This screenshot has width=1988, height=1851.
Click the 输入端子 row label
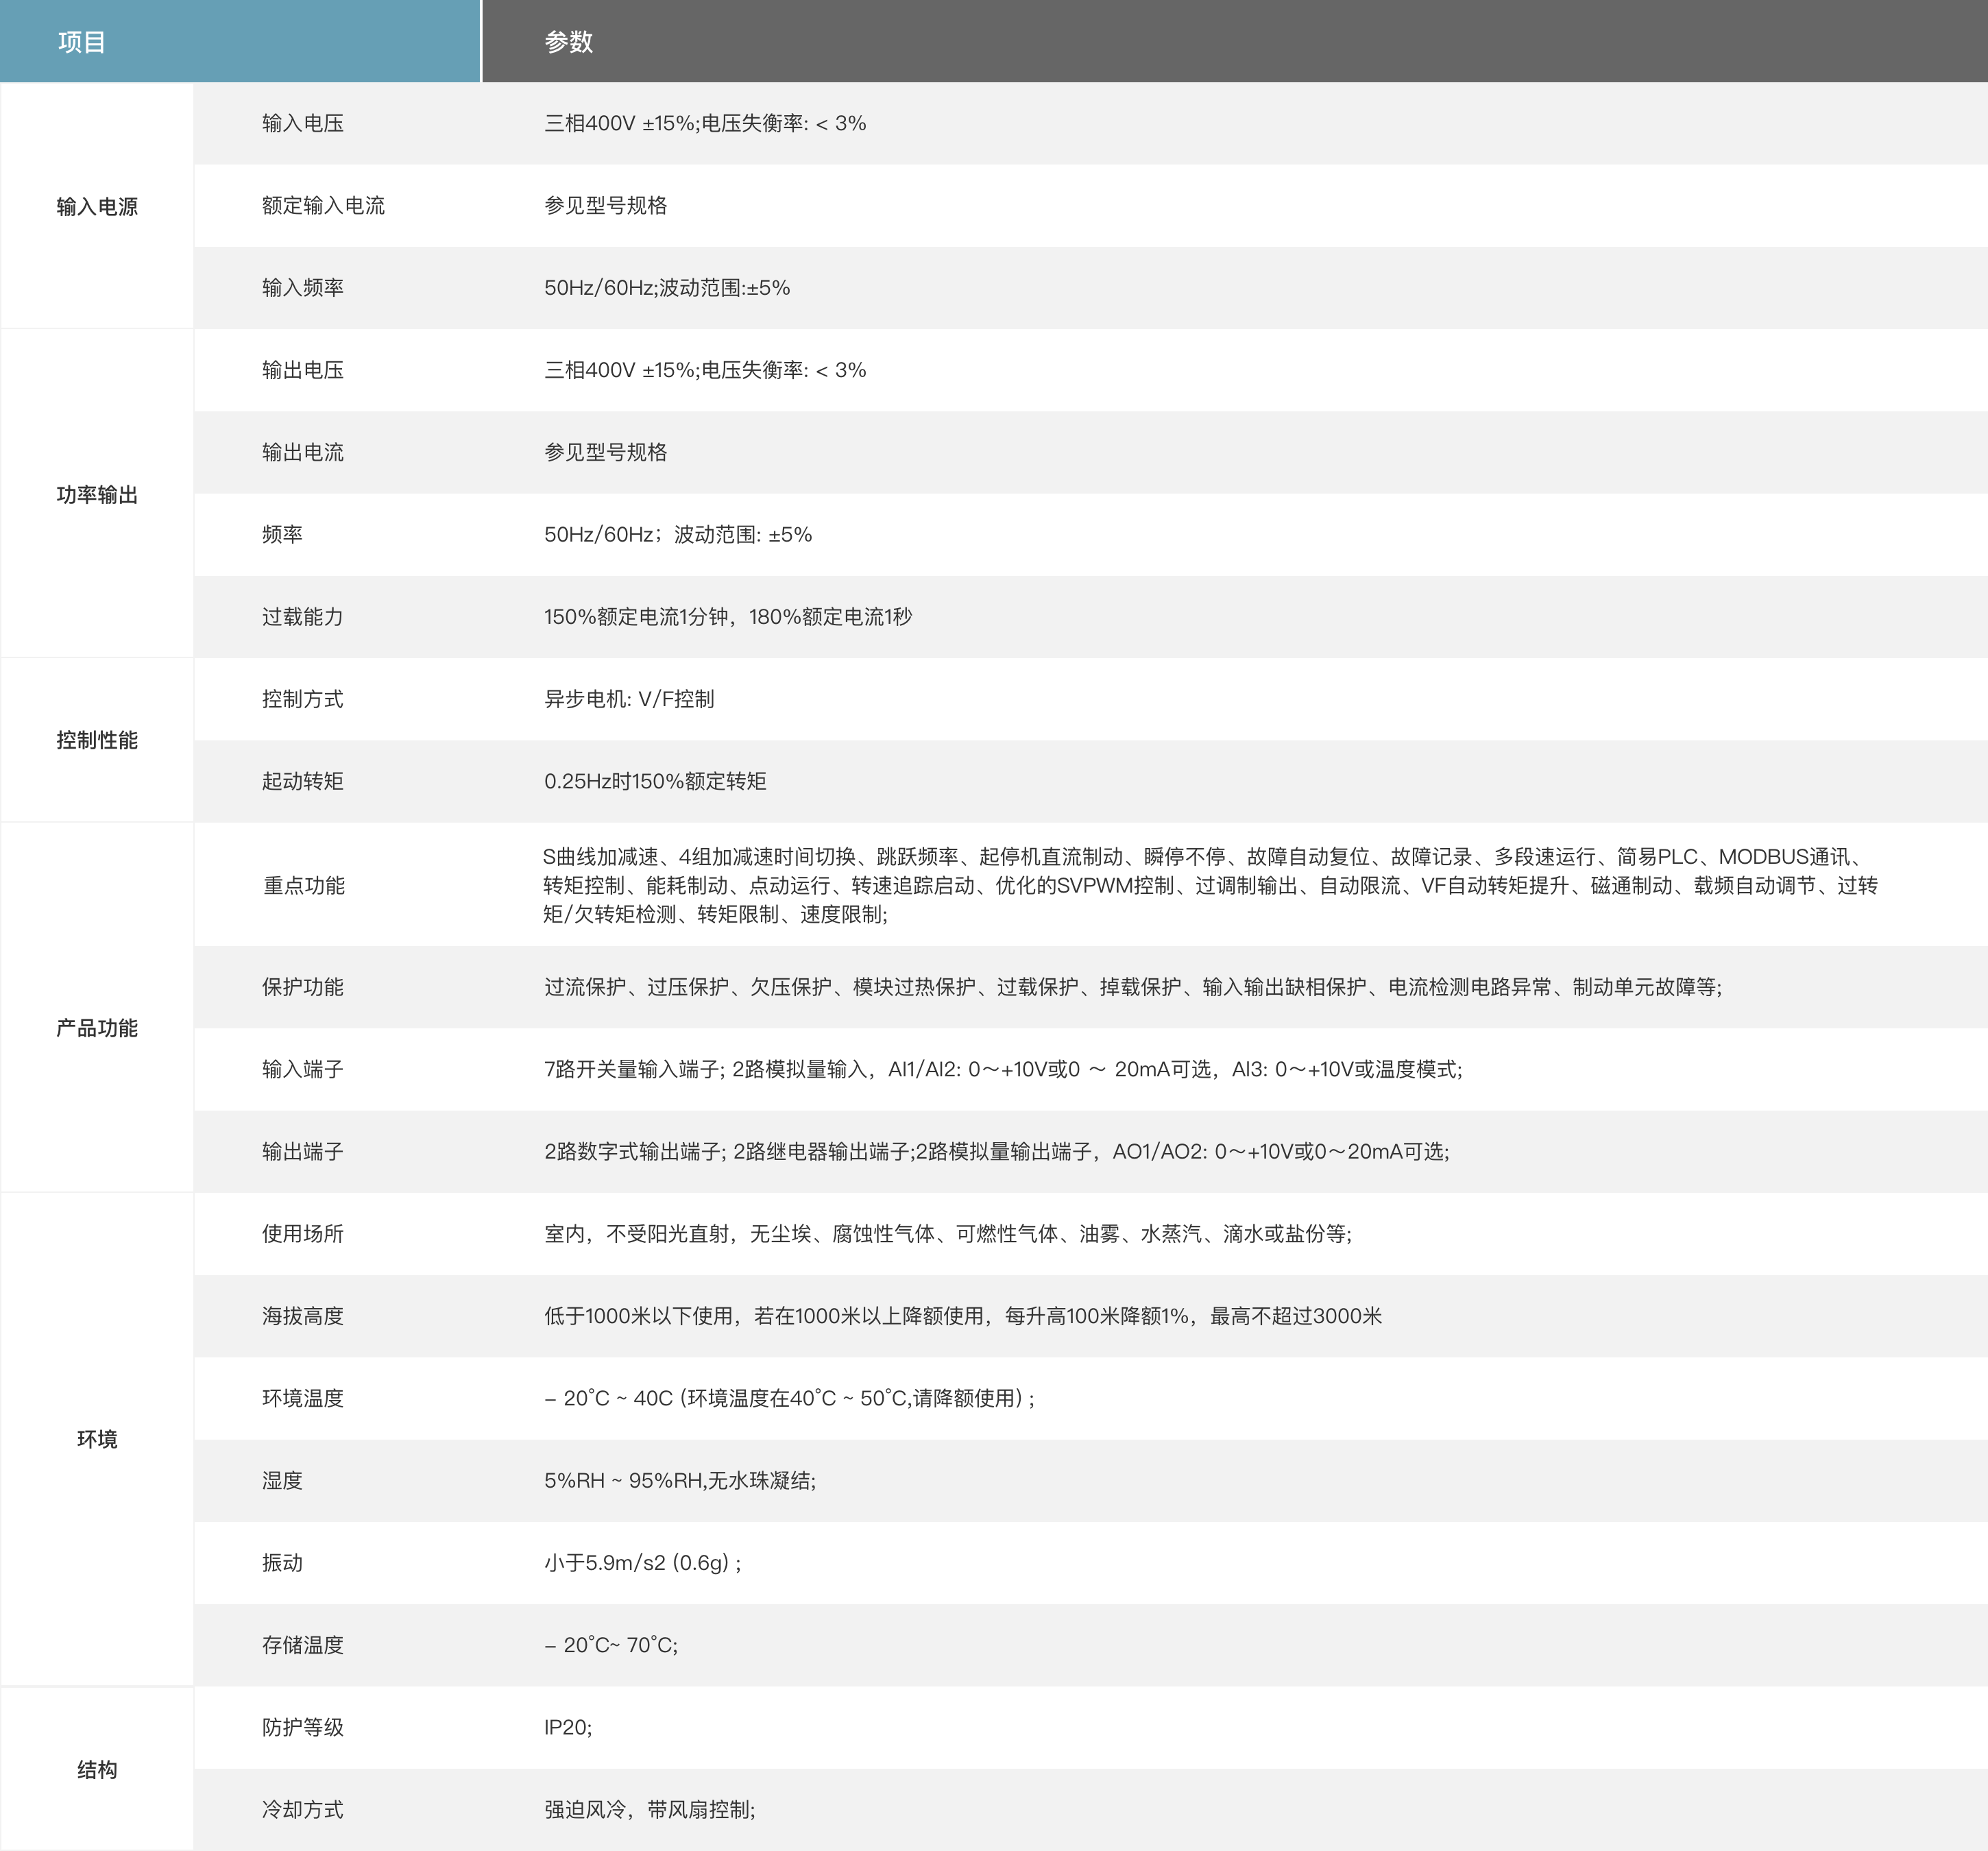point(302,1069)
